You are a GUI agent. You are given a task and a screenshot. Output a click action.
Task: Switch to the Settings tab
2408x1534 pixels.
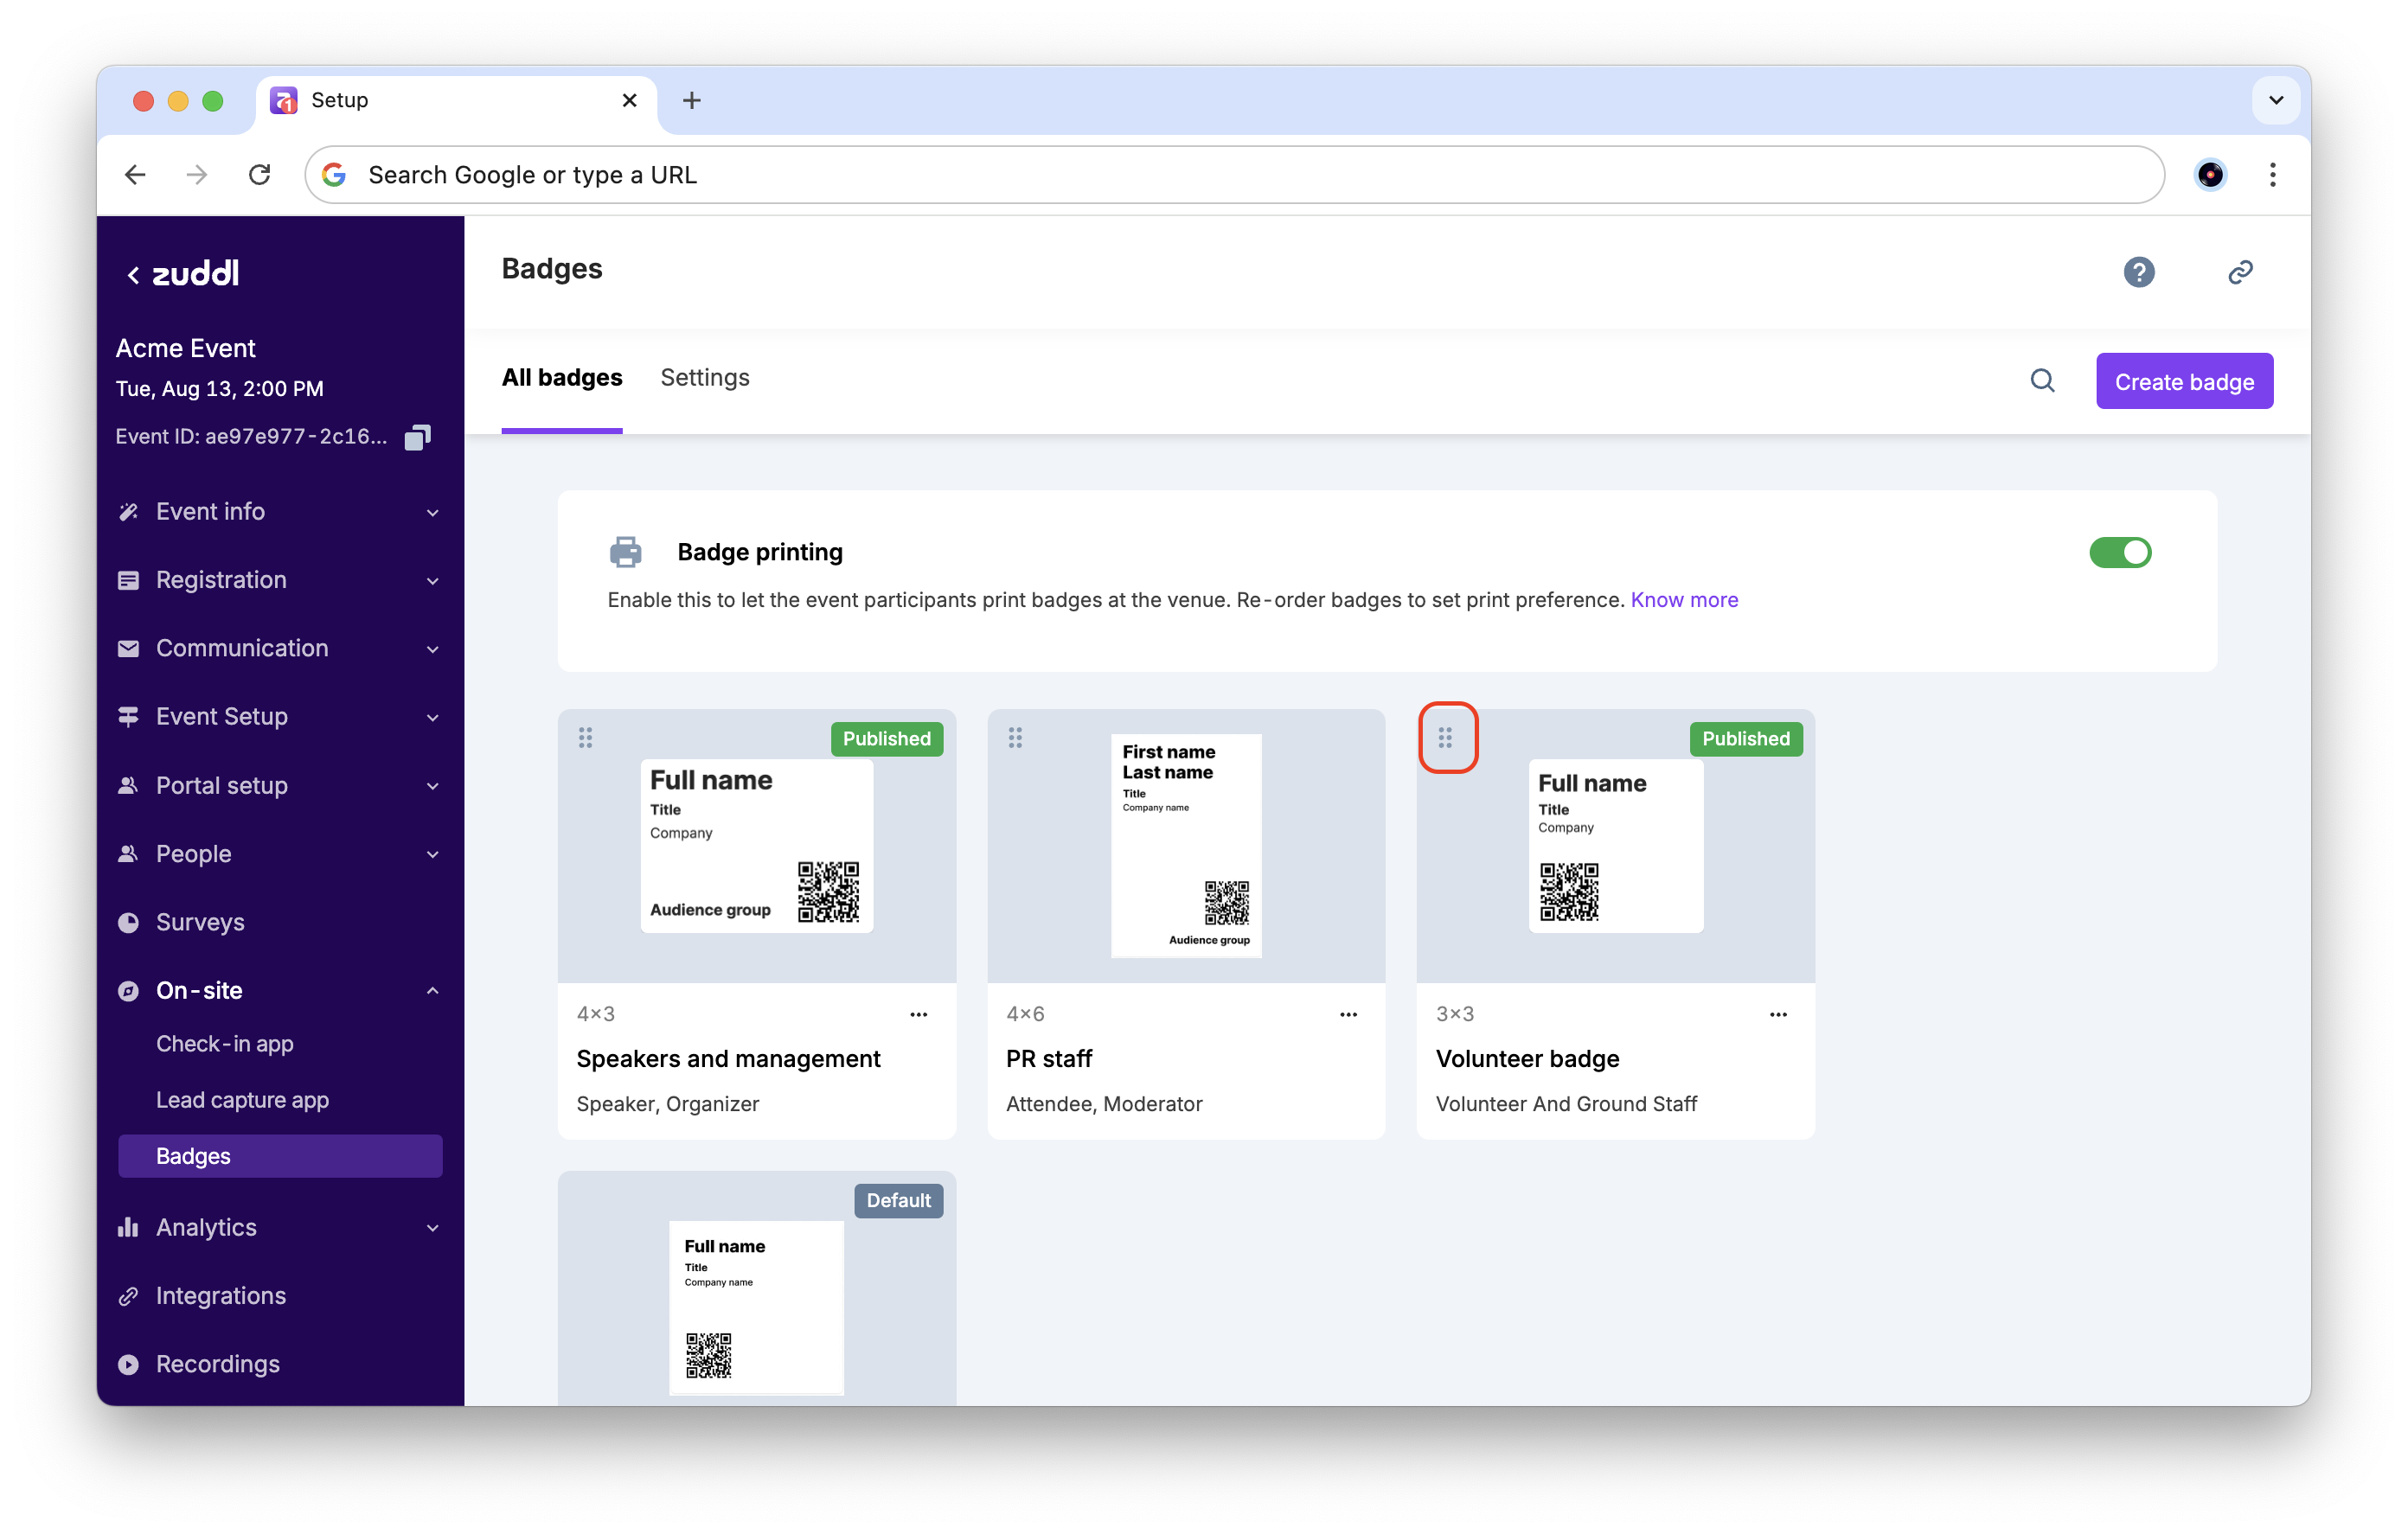tap(704, 378)
